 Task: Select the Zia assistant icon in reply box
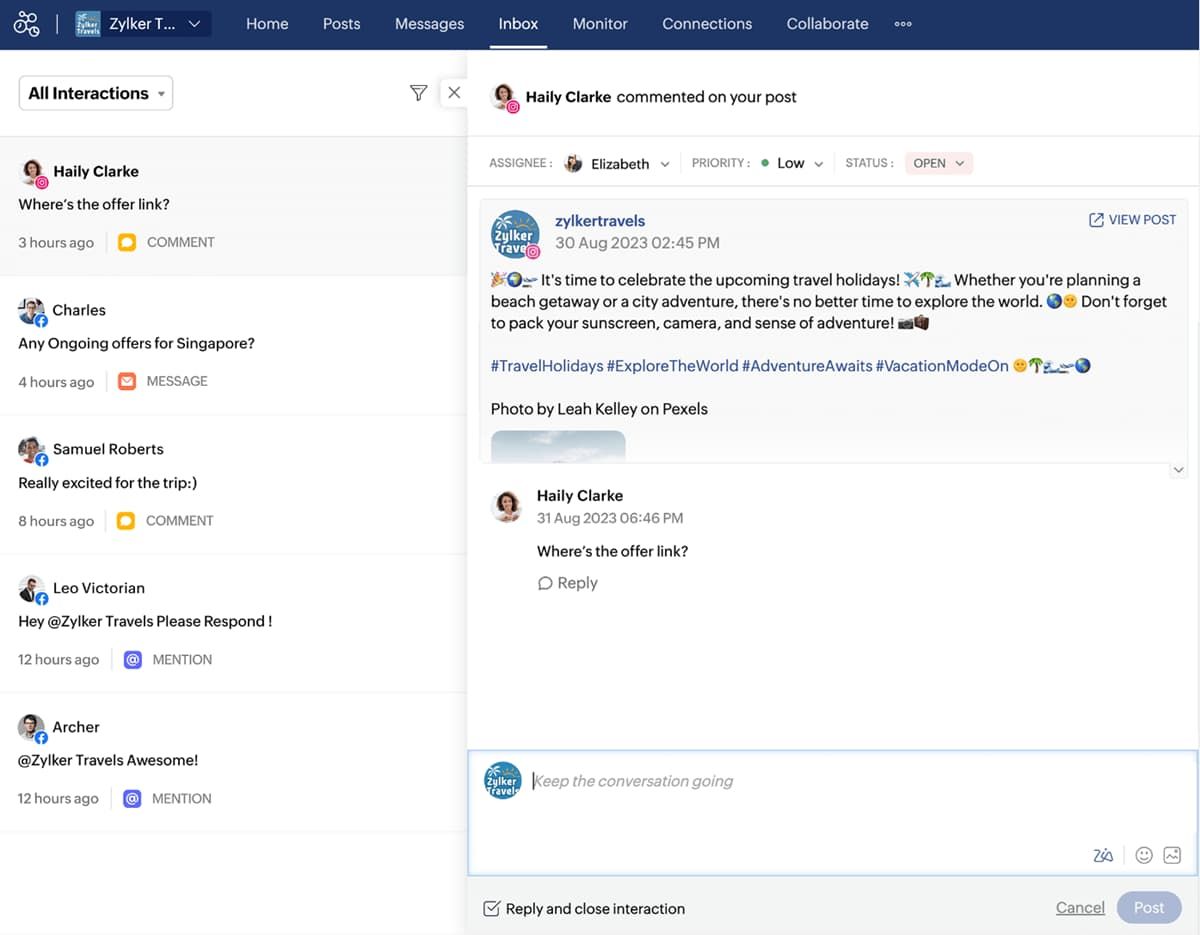coord(1103,855)
